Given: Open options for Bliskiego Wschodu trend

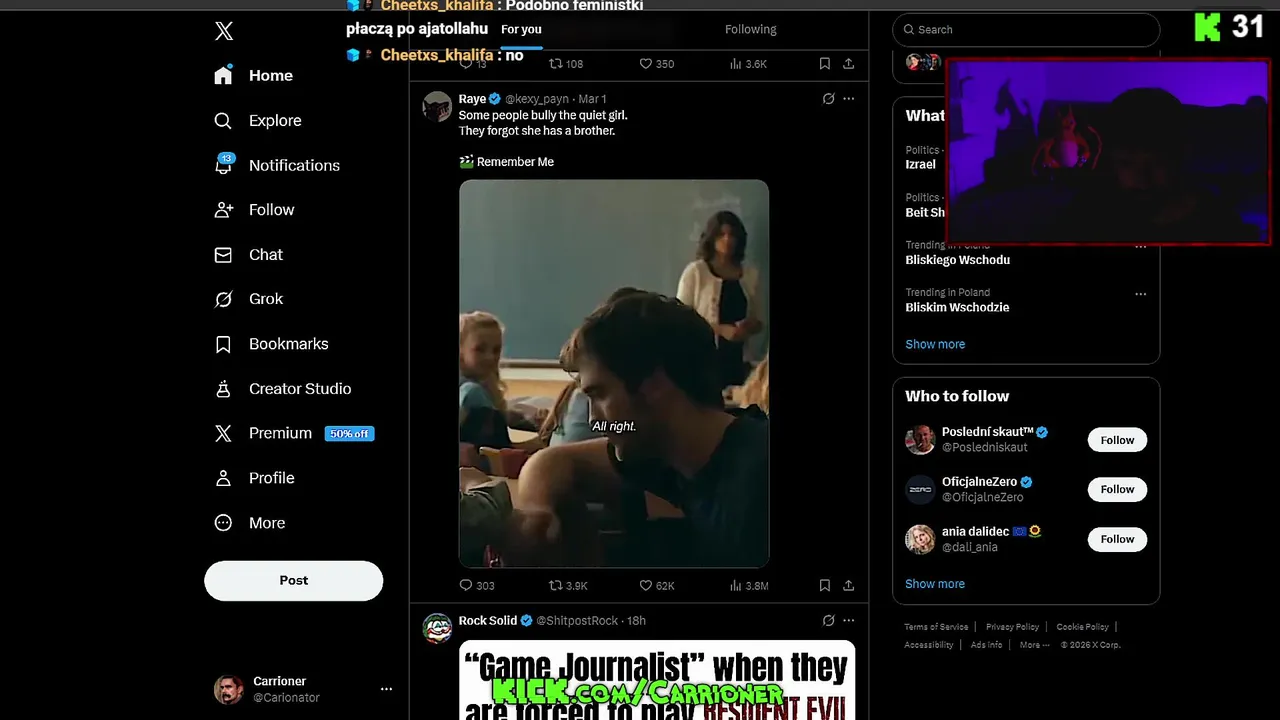Looking at the screenshot, I should [x=1141, y=246].
